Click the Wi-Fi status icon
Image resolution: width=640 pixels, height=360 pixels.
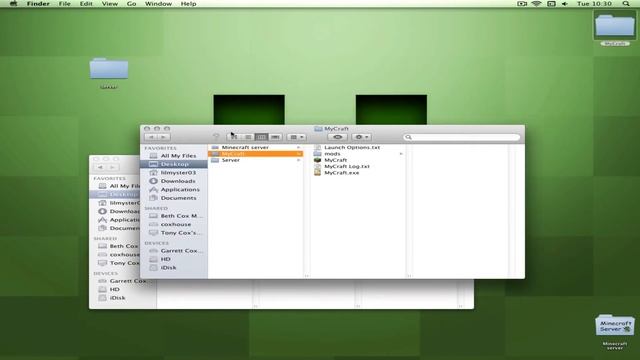point(536,4)
